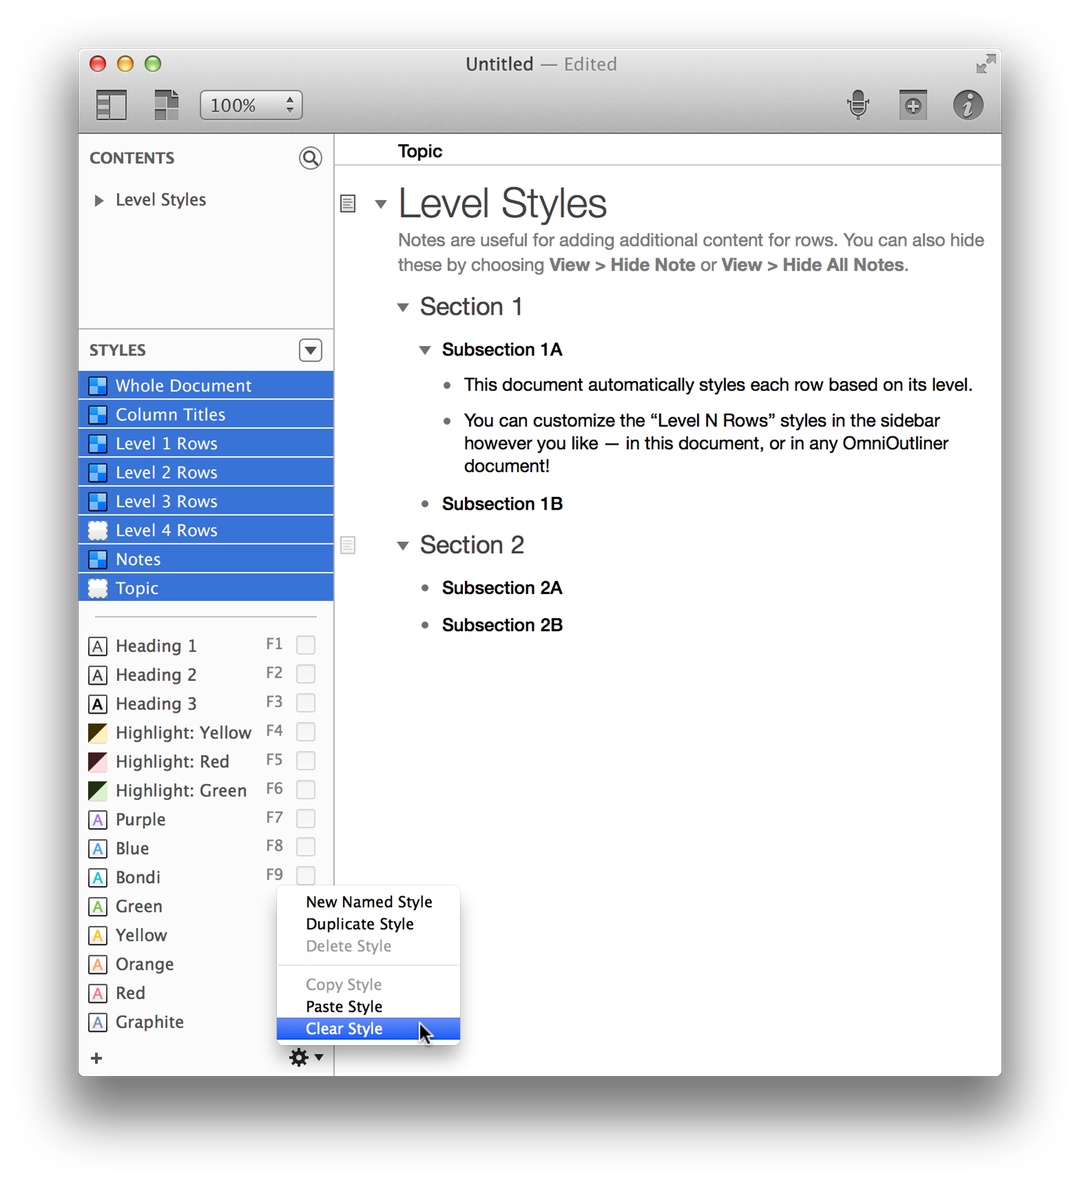Choose Delete Style menu item

pyautogui.click(x=369, y=946)
